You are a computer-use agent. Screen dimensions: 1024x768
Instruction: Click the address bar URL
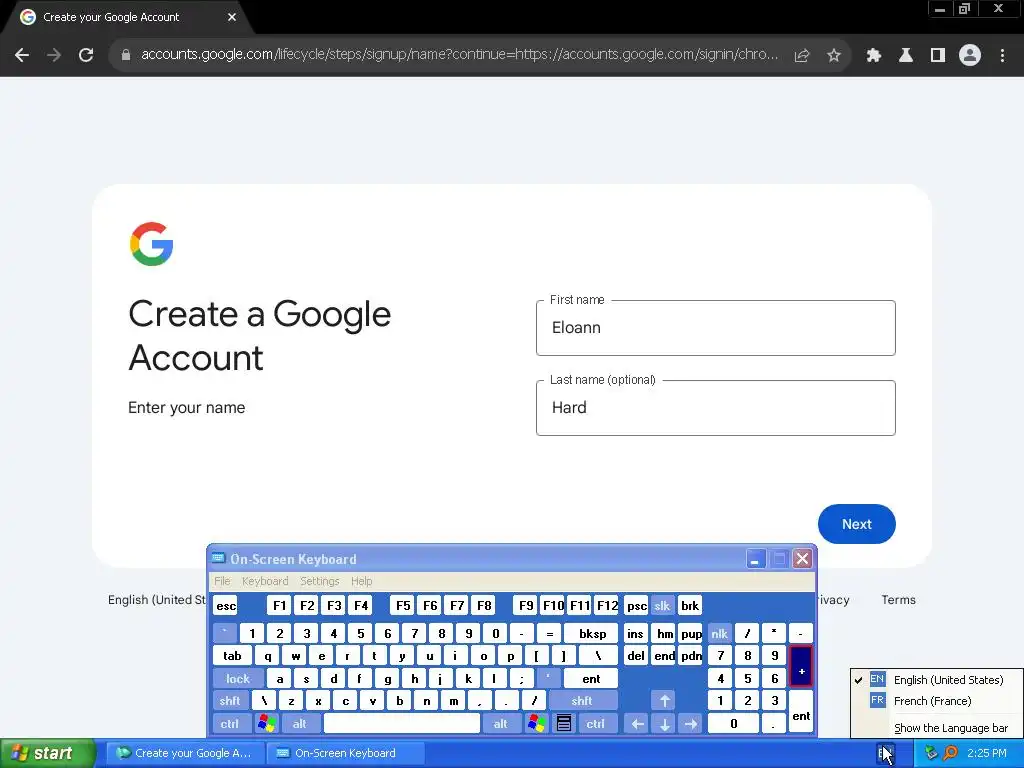pyautogui.click(x=459, y=55)
